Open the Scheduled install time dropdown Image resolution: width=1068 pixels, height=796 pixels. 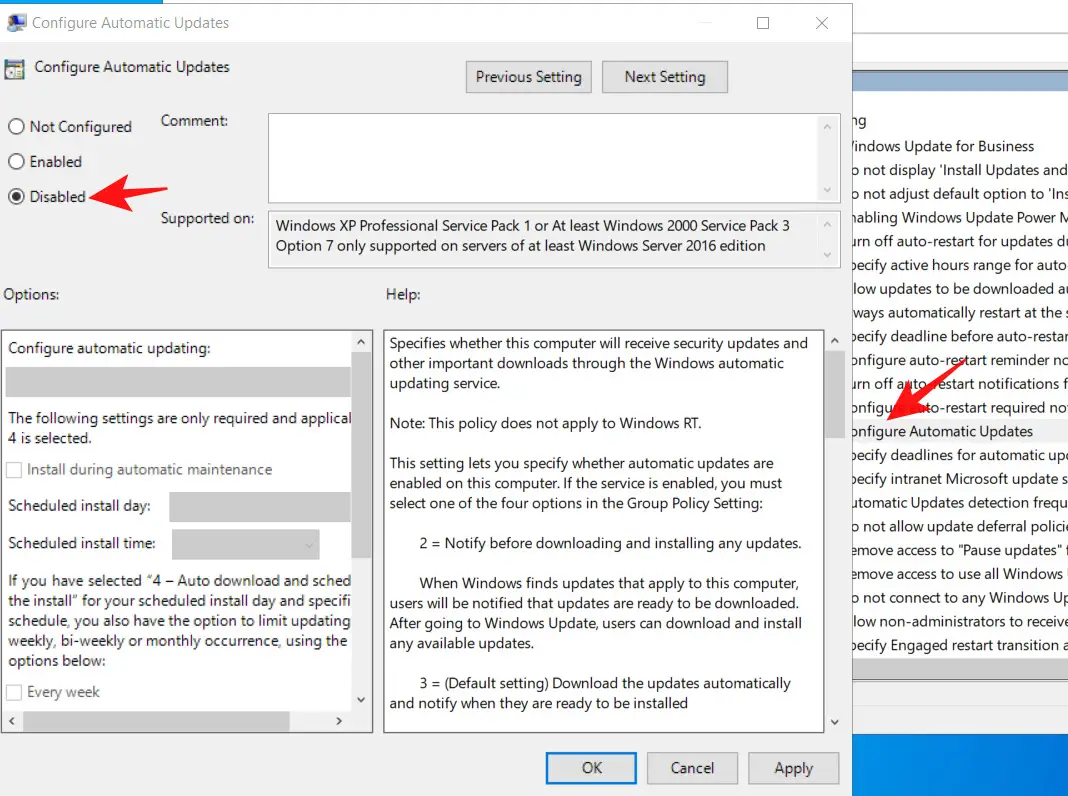click(245, 544)
